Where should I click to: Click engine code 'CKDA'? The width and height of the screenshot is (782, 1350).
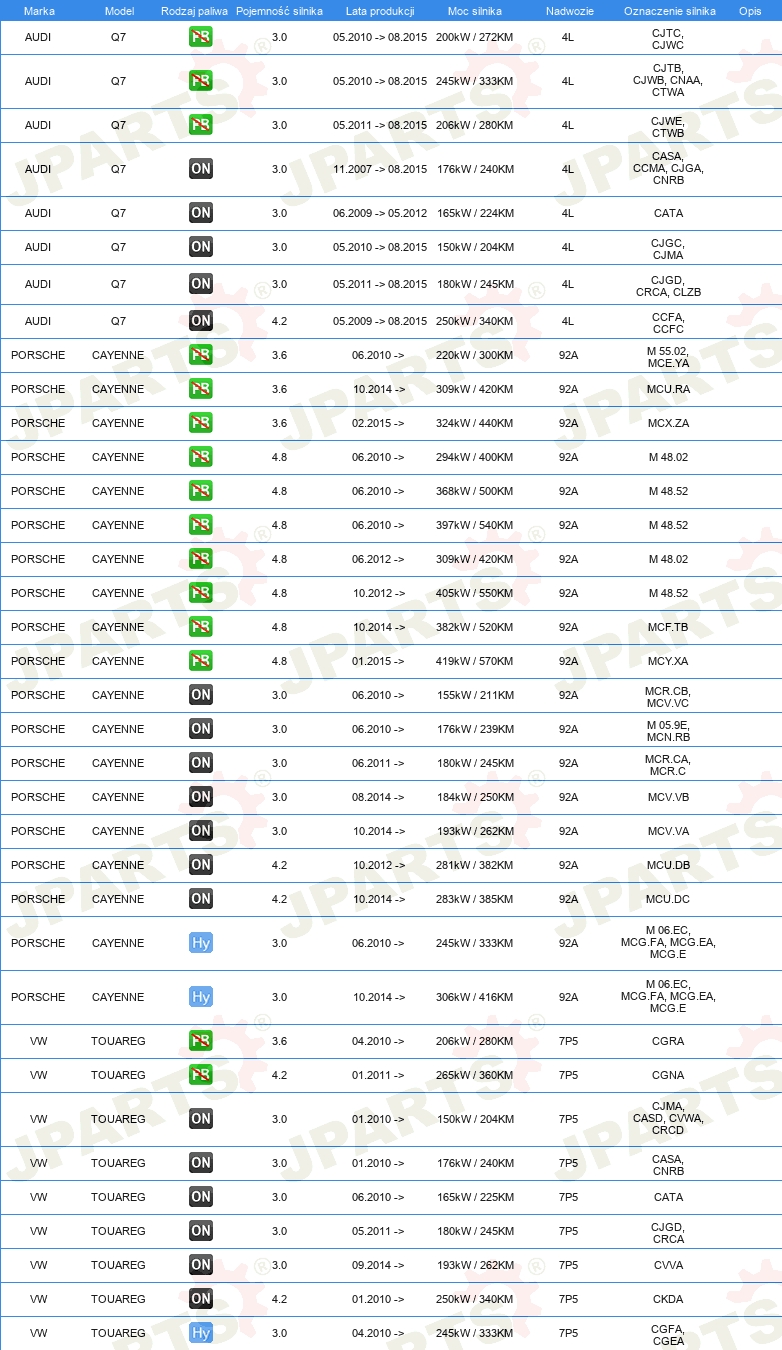point(668,1299)
